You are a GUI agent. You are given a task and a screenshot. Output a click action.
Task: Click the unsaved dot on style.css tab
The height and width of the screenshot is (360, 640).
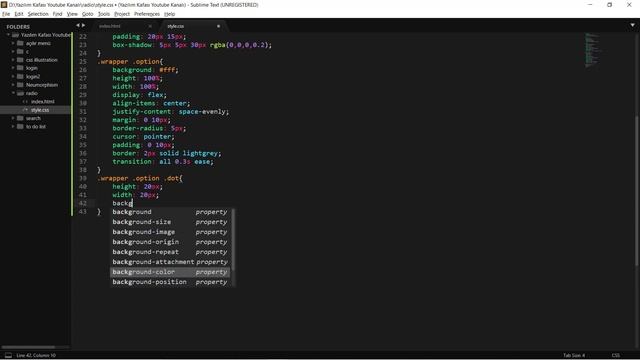218,26
